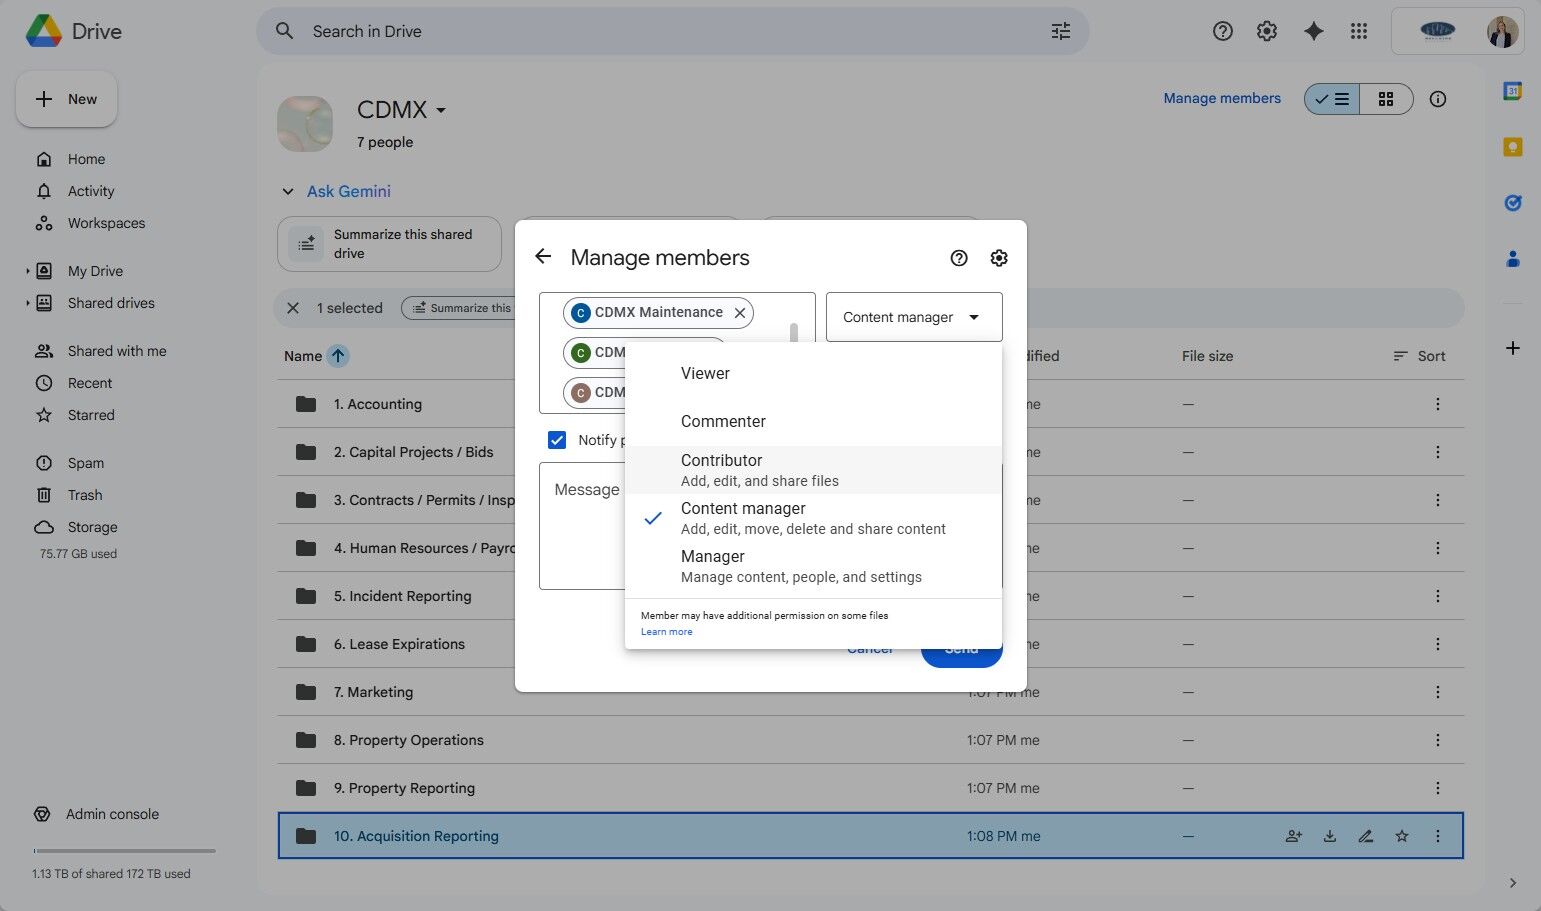The image size is (1541, 911).
Task: Rename Acquisition Reporting using pencil icon
Action: coord(1366,836)
